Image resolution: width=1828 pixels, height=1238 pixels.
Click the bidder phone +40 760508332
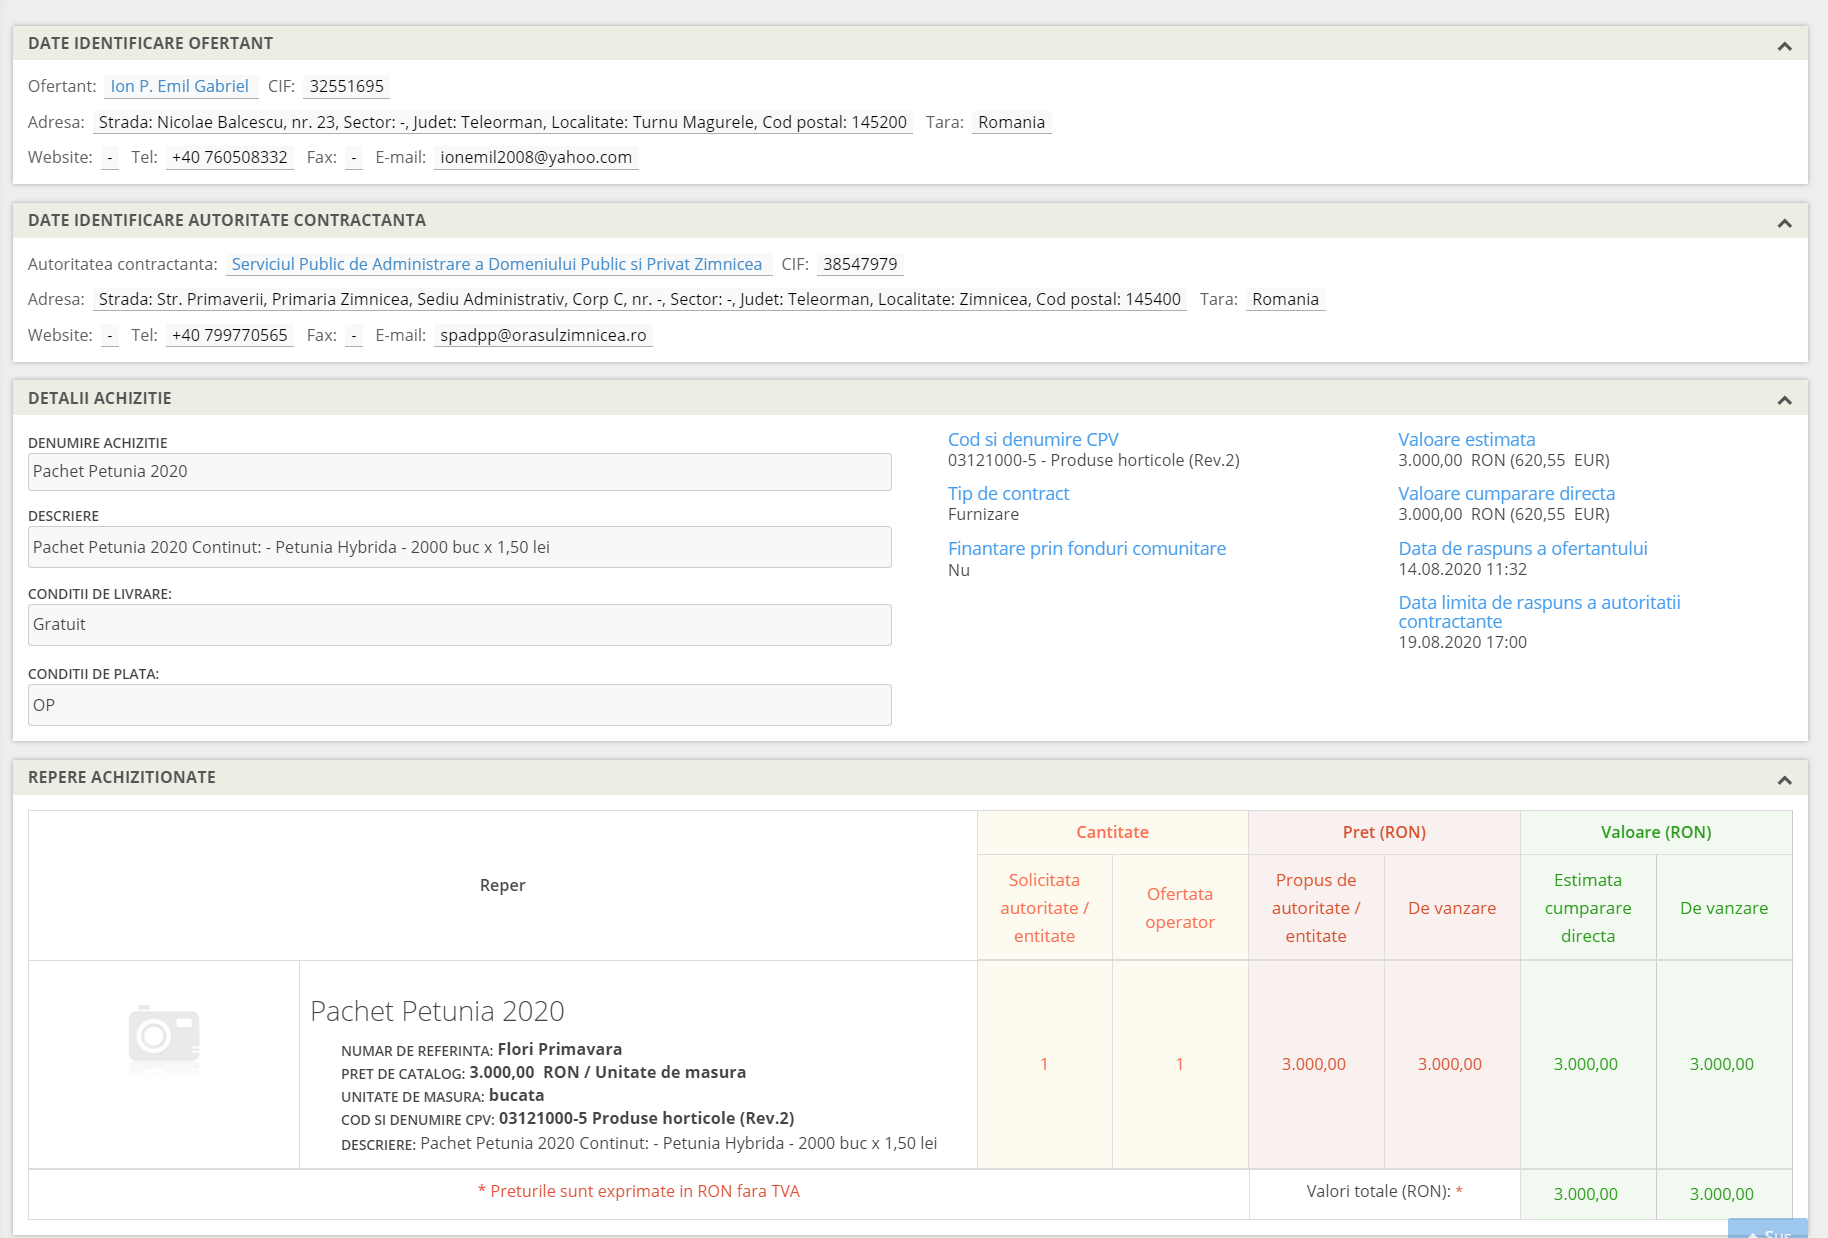[230, 157]
